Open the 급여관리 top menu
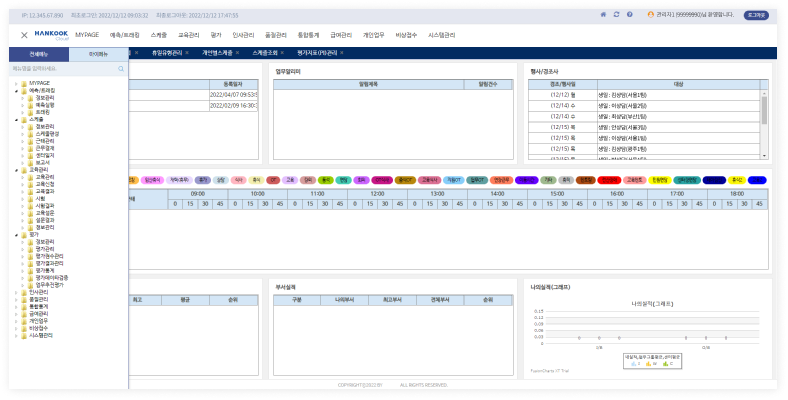Image resolution: width=788 pixels, height=400 pixels. (342, 34)
